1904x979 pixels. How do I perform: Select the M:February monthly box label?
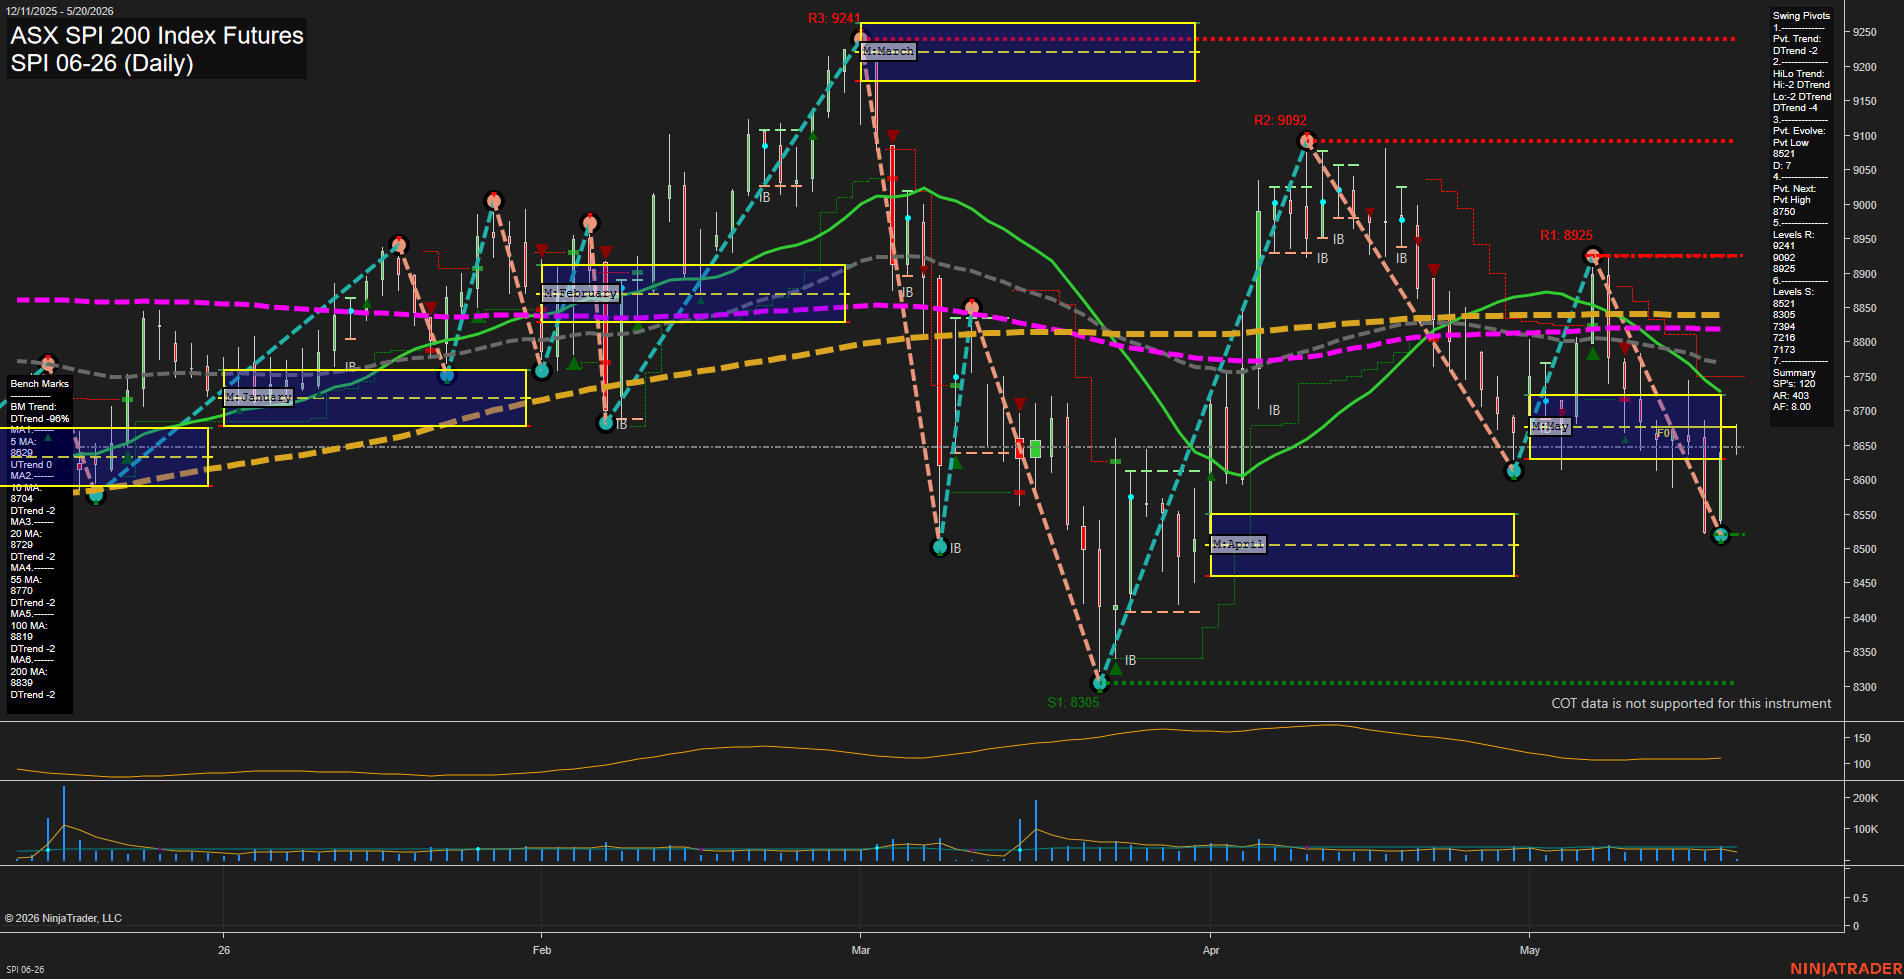pyautogui.click(x=581, y=293)
